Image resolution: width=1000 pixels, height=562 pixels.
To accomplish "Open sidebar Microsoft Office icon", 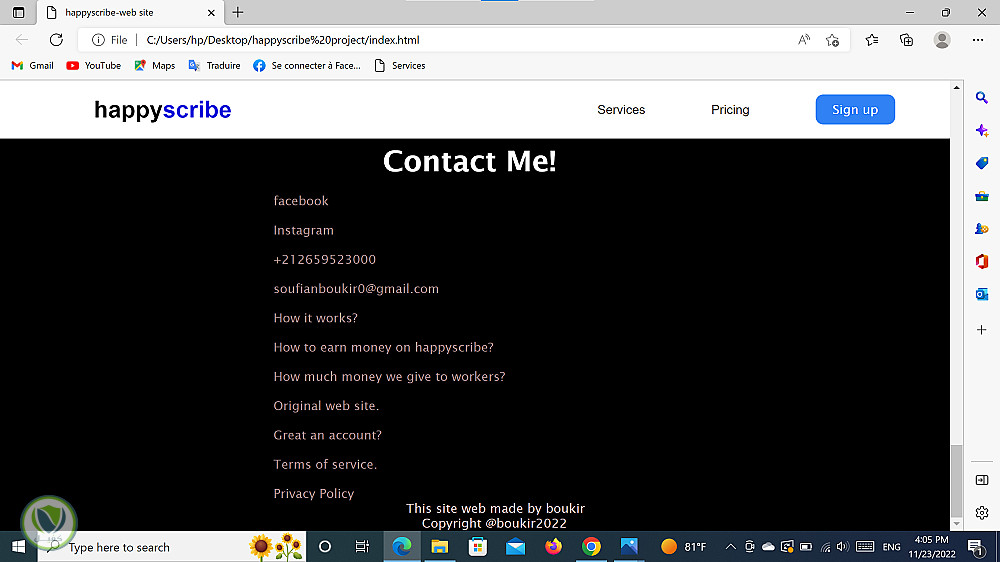I will coord(982,262).
